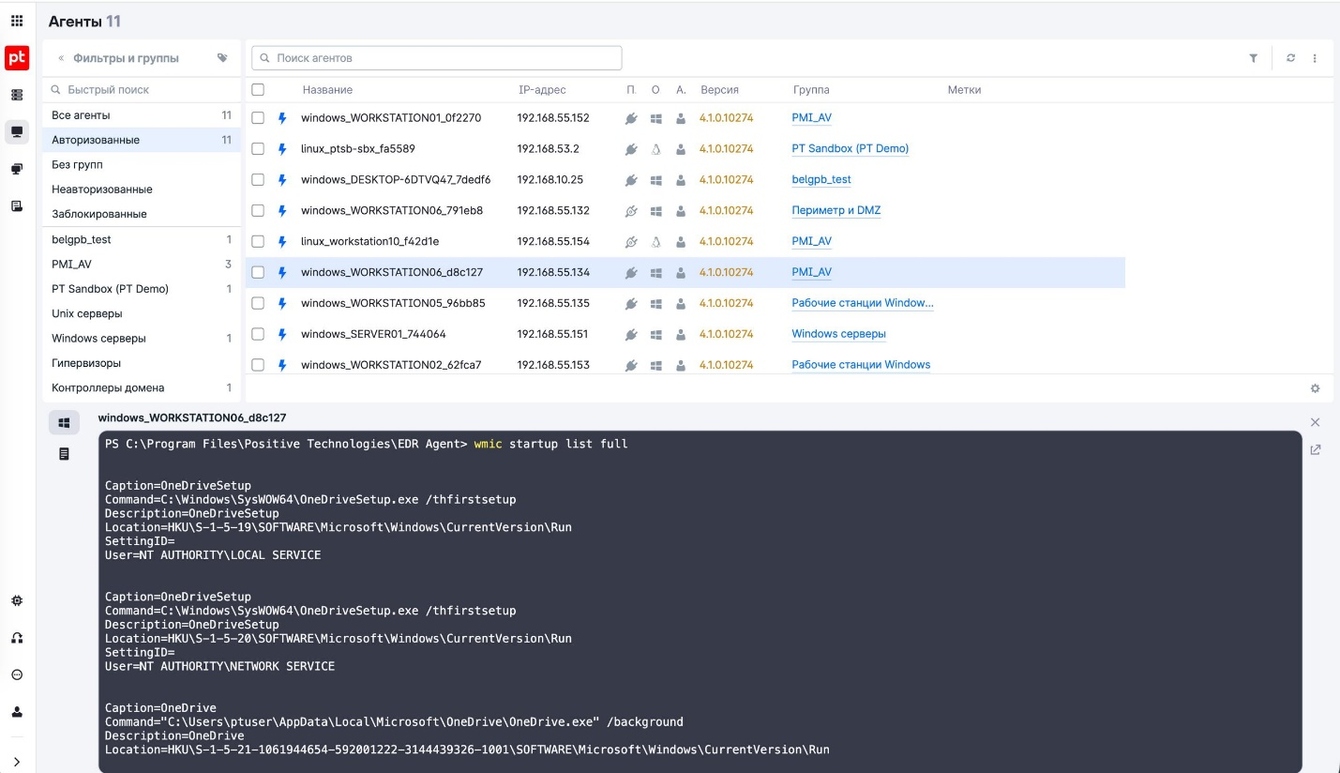This screenshot has height=773, width=1340.
Task: Collapse the Фильтры и группы panel
Action: coord(61,58)
